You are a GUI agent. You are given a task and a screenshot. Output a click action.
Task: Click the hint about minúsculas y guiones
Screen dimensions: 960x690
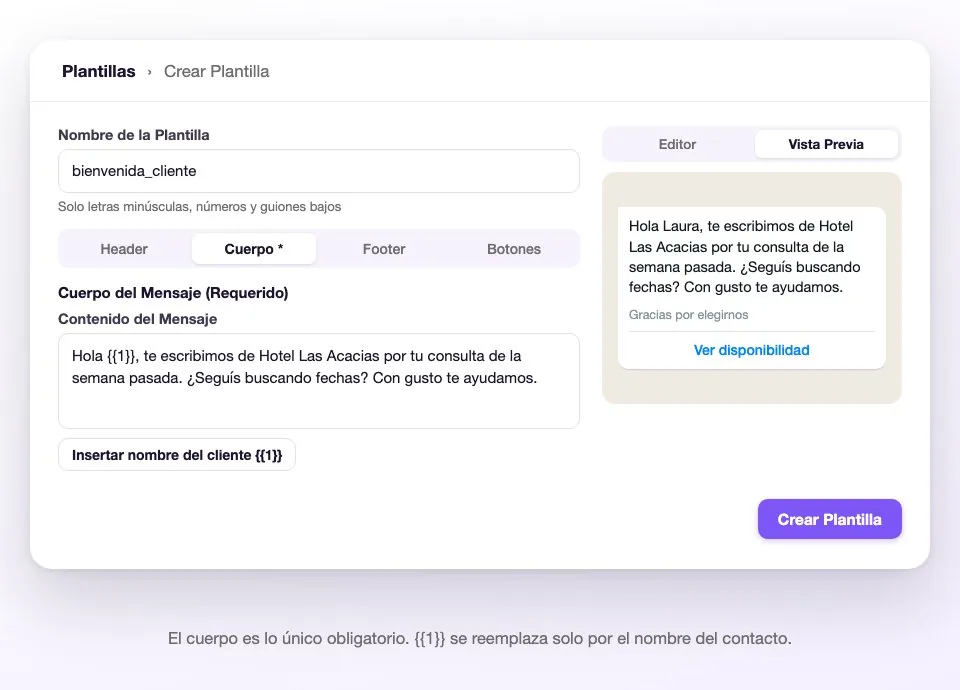(x=200, y=207)
